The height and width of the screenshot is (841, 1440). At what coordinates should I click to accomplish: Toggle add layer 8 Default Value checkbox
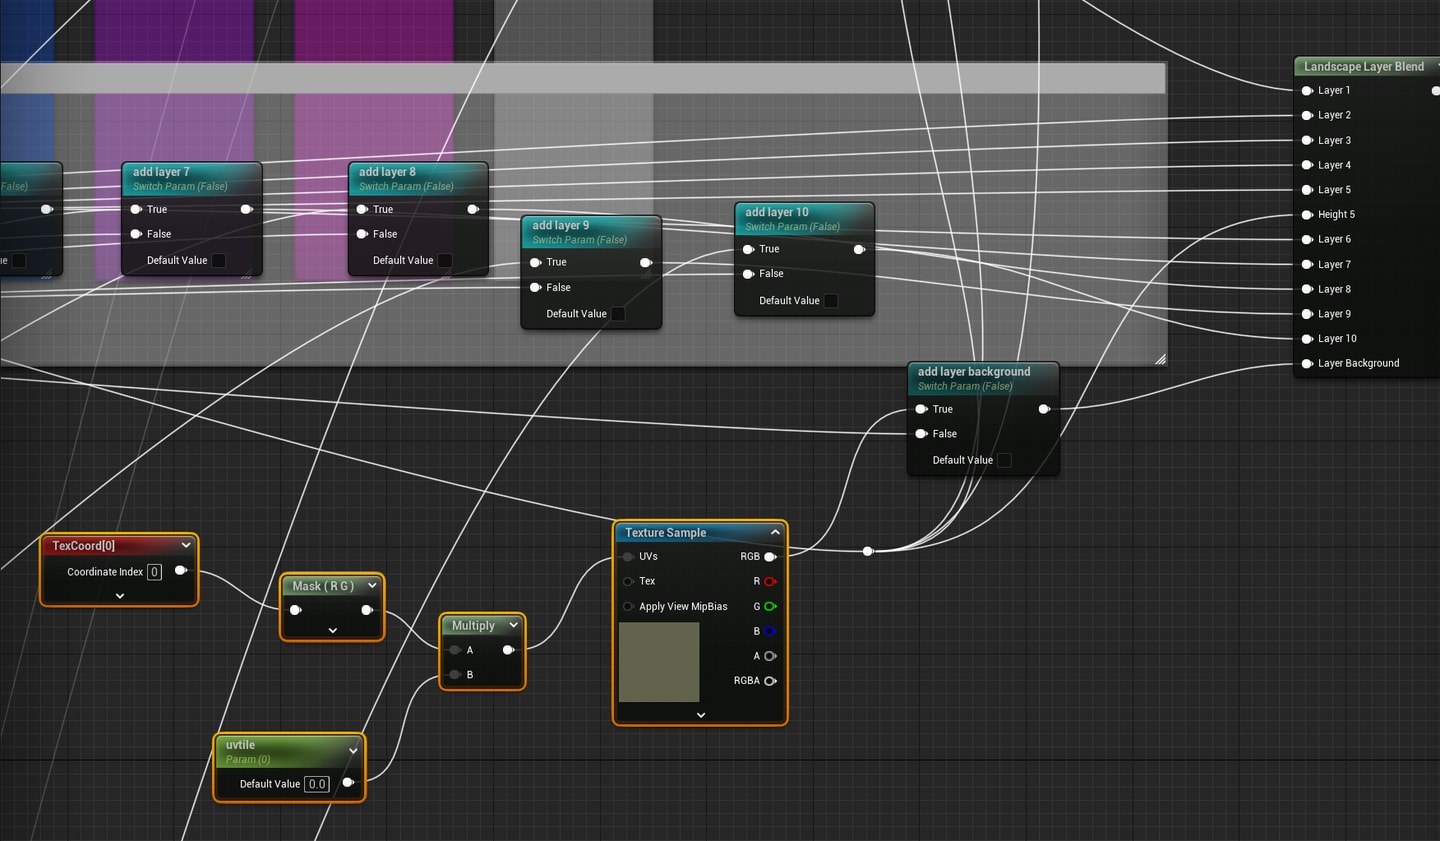445,261
